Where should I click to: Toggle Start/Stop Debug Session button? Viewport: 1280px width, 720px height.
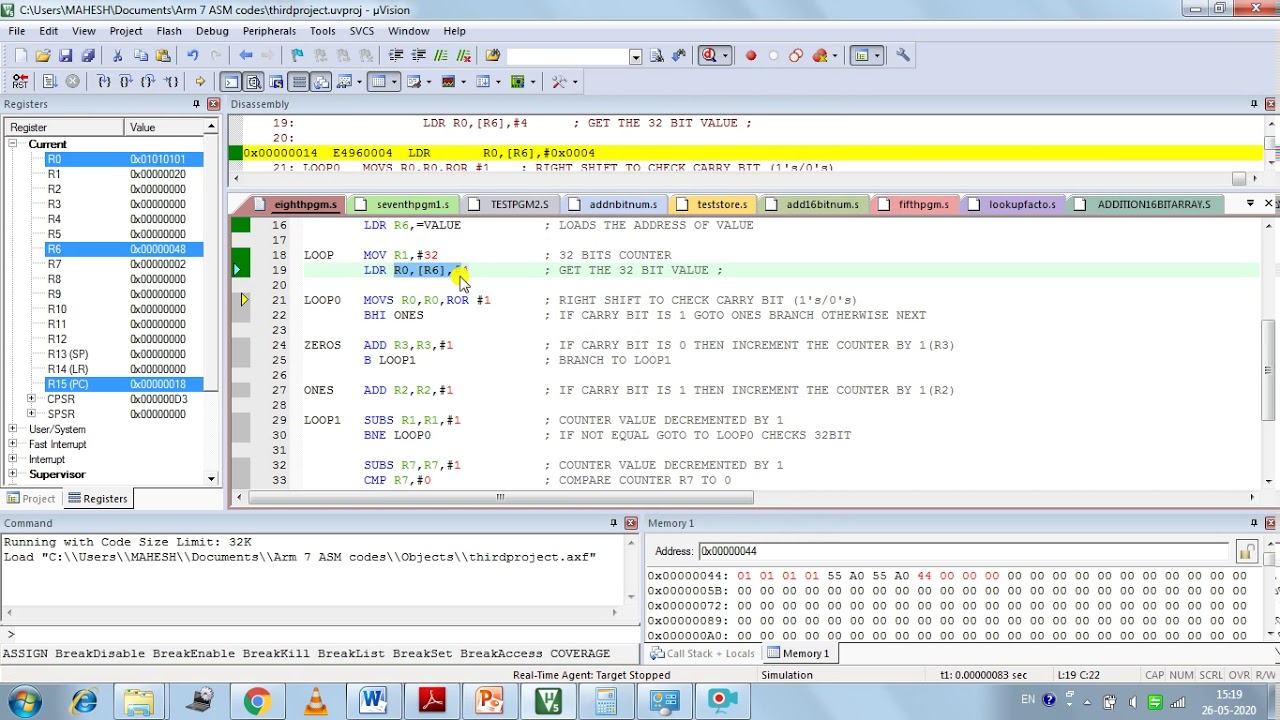click(709, 56)
